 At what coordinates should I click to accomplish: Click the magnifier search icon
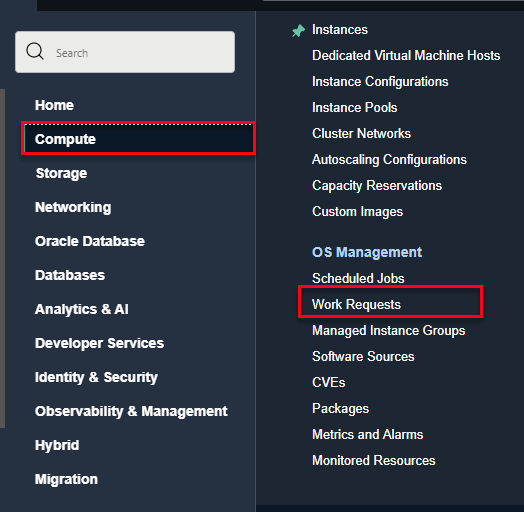point(35,51)
